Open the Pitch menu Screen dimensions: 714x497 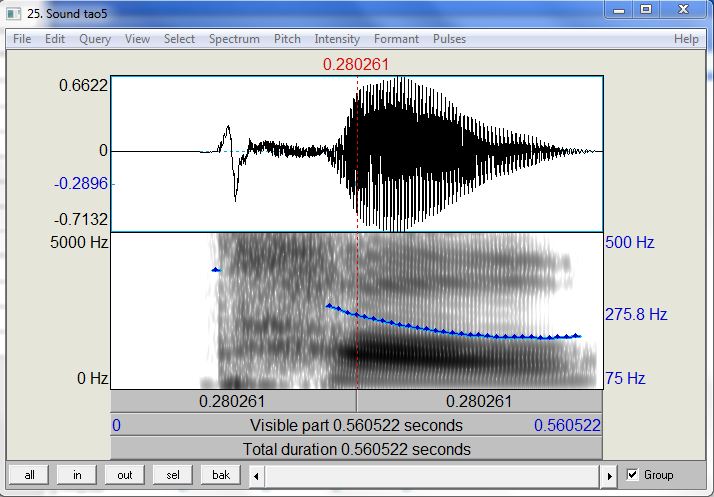tap(287, 39)
